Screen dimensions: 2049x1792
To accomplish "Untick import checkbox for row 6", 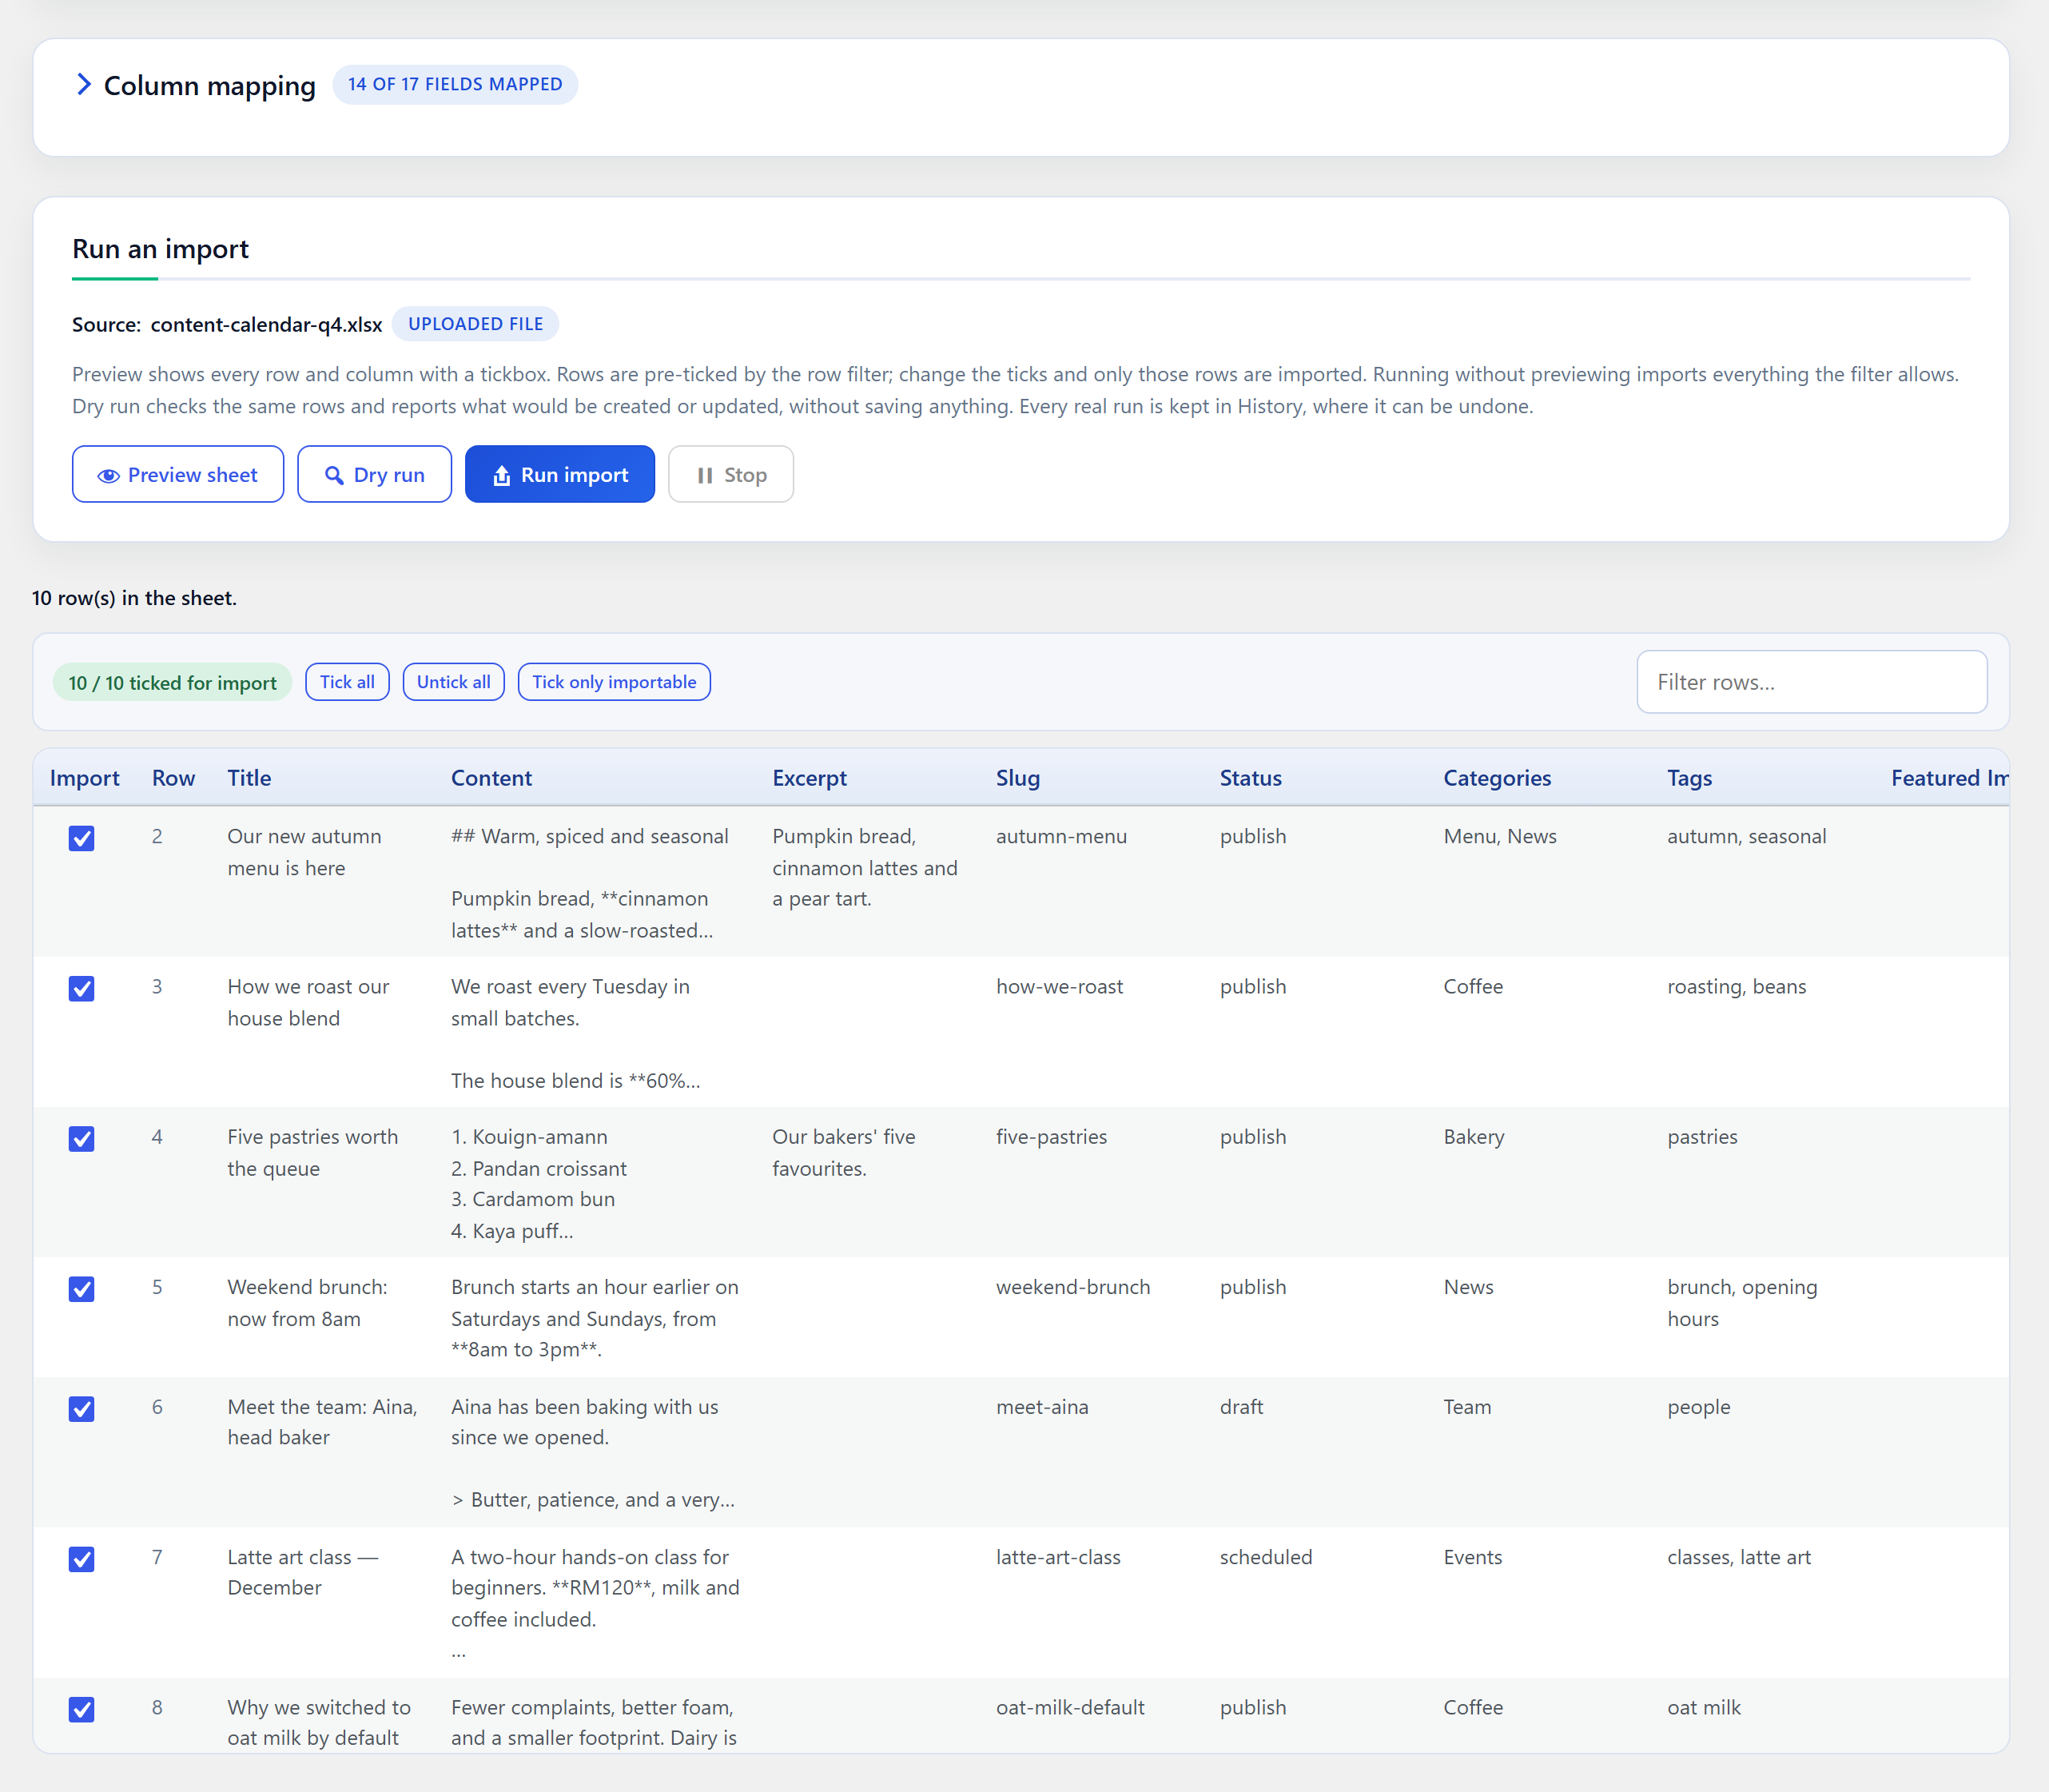I will coord(82,1409).
